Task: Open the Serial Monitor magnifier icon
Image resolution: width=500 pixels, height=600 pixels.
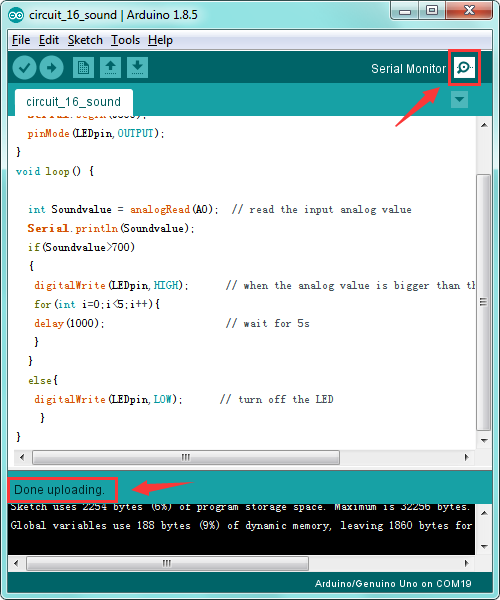Action: (x=464, y=68)
